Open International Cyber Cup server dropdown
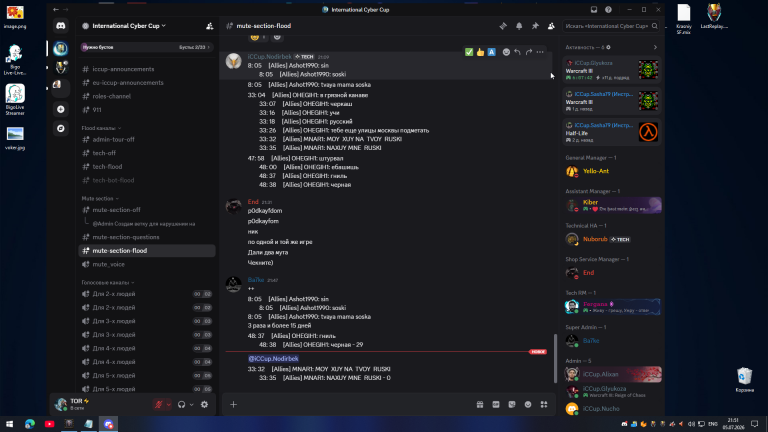 pos(129,26)
